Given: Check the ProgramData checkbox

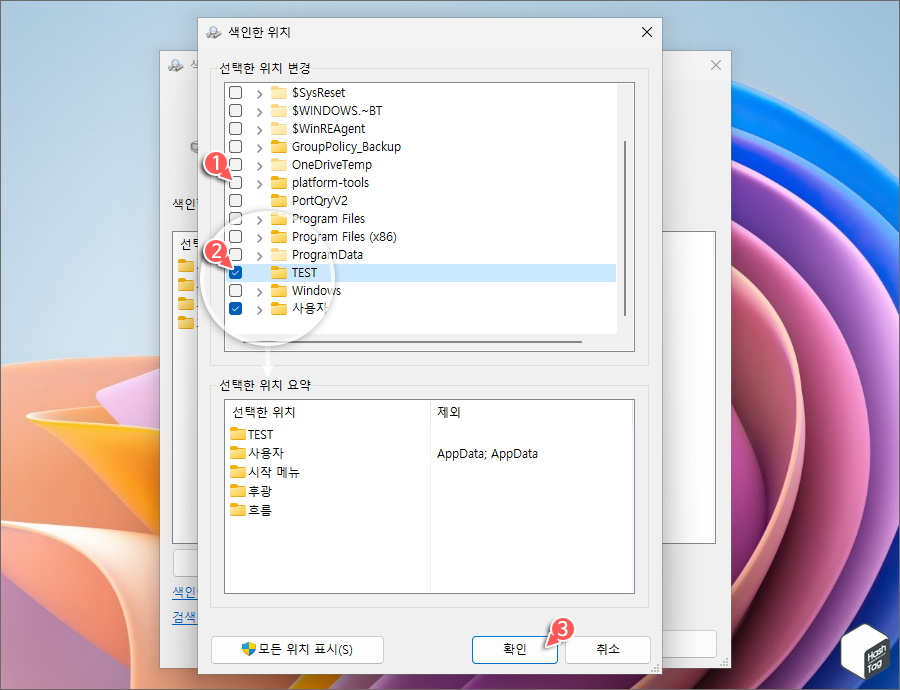Looking at the screenshot, I should (x=234, y=254).
